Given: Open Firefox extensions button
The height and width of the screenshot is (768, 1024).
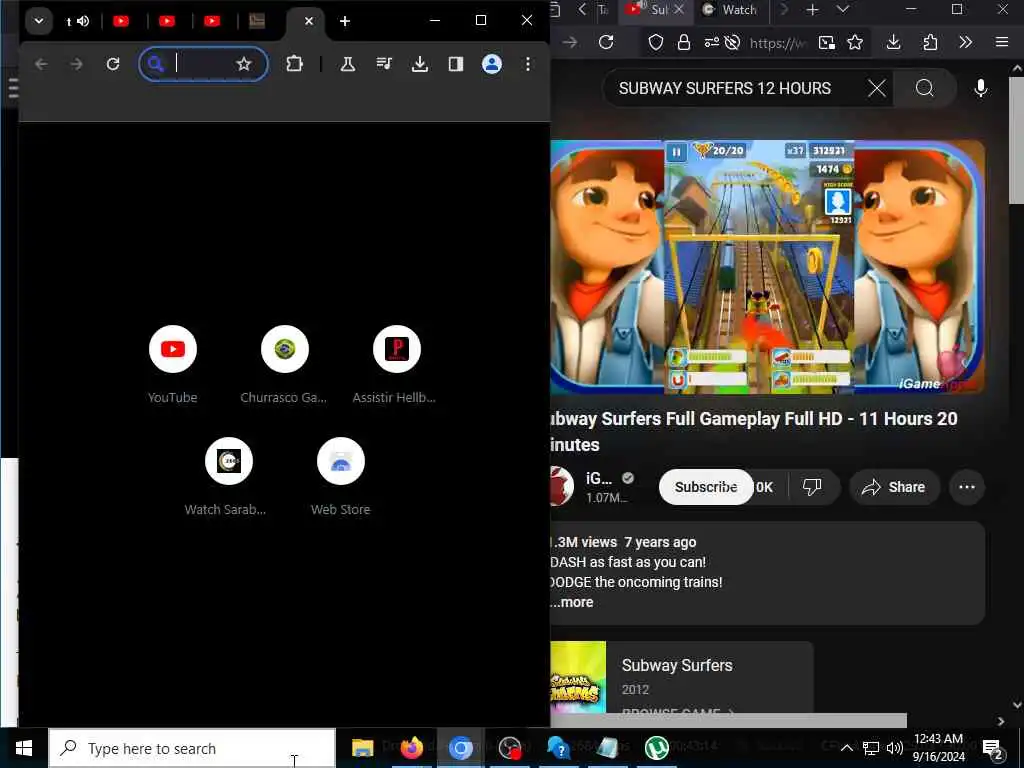Looking at the screenshot, I should 930,42.
